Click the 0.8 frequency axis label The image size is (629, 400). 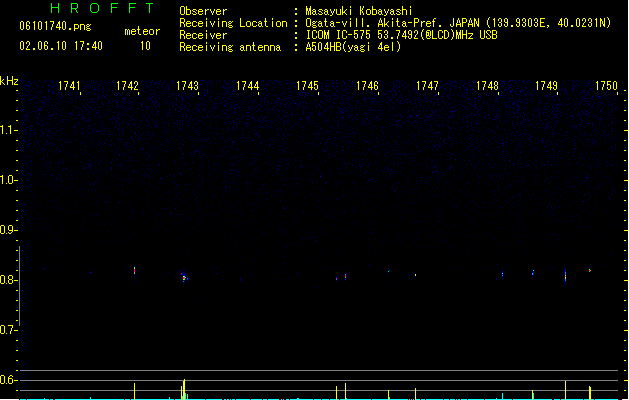pos(8,280)
